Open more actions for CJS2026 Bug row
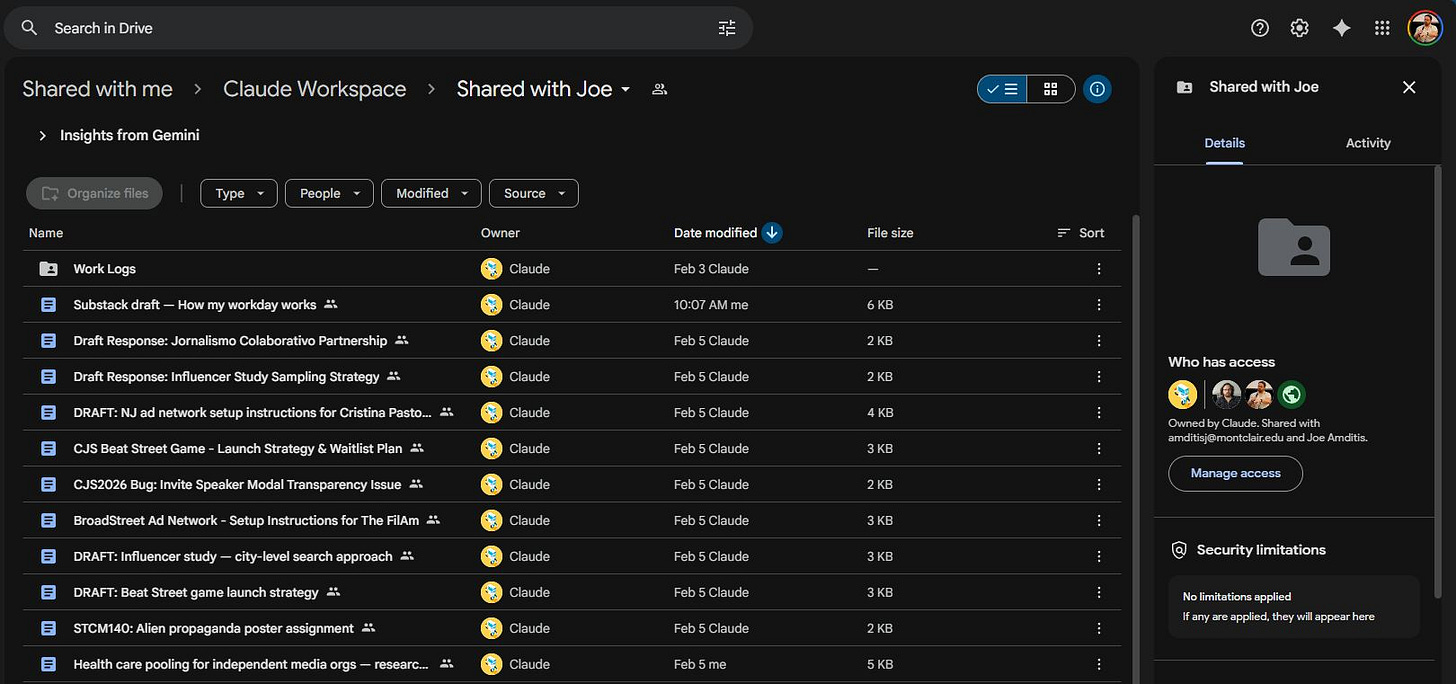The width and height of the screenshot is (1456, 684). click(x=1099, y=484)
